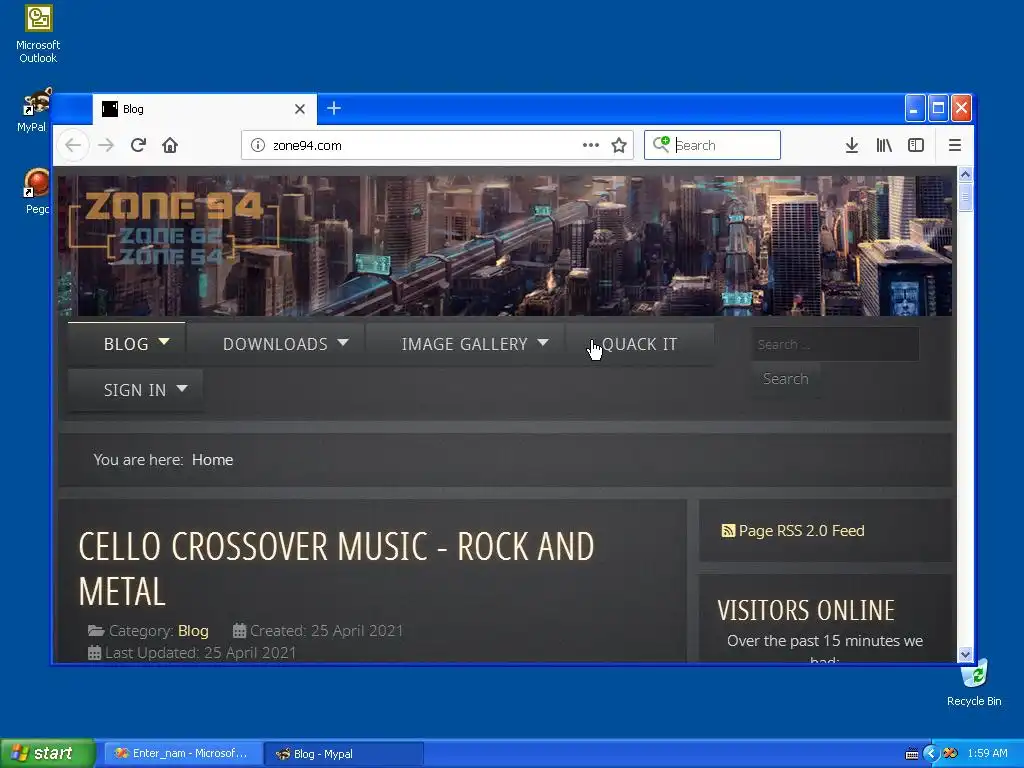Image resolution: width=1024 pixels, height=768 pixels.
Task: Click the category folder icon
Action: point(96,631)
